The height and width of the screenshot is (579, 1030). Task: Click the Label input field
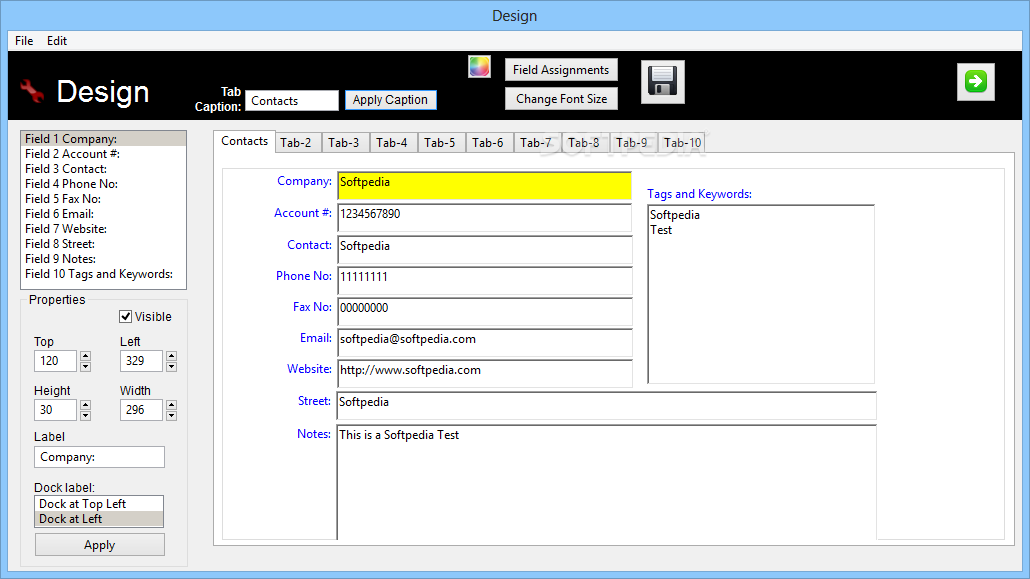pyautogui.click(x=99, y=457)
